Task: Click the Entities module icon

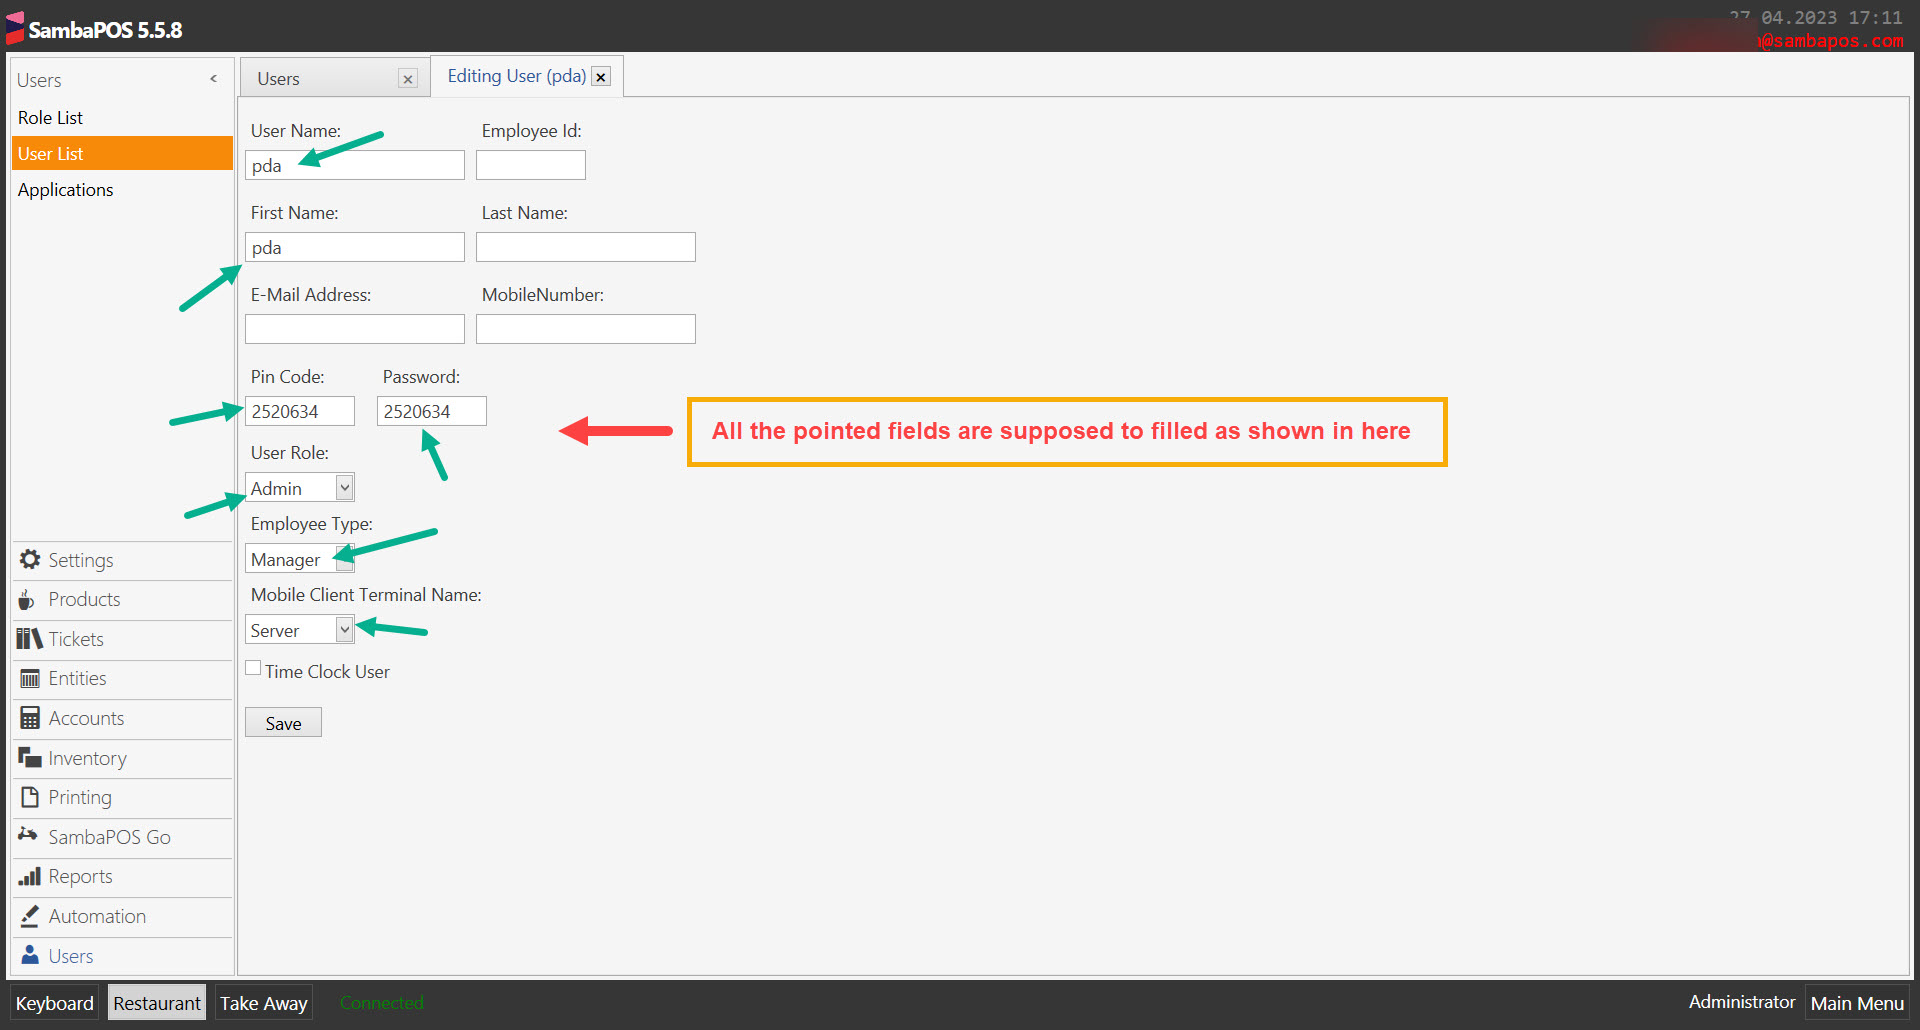Action: [x=29, y=678]
